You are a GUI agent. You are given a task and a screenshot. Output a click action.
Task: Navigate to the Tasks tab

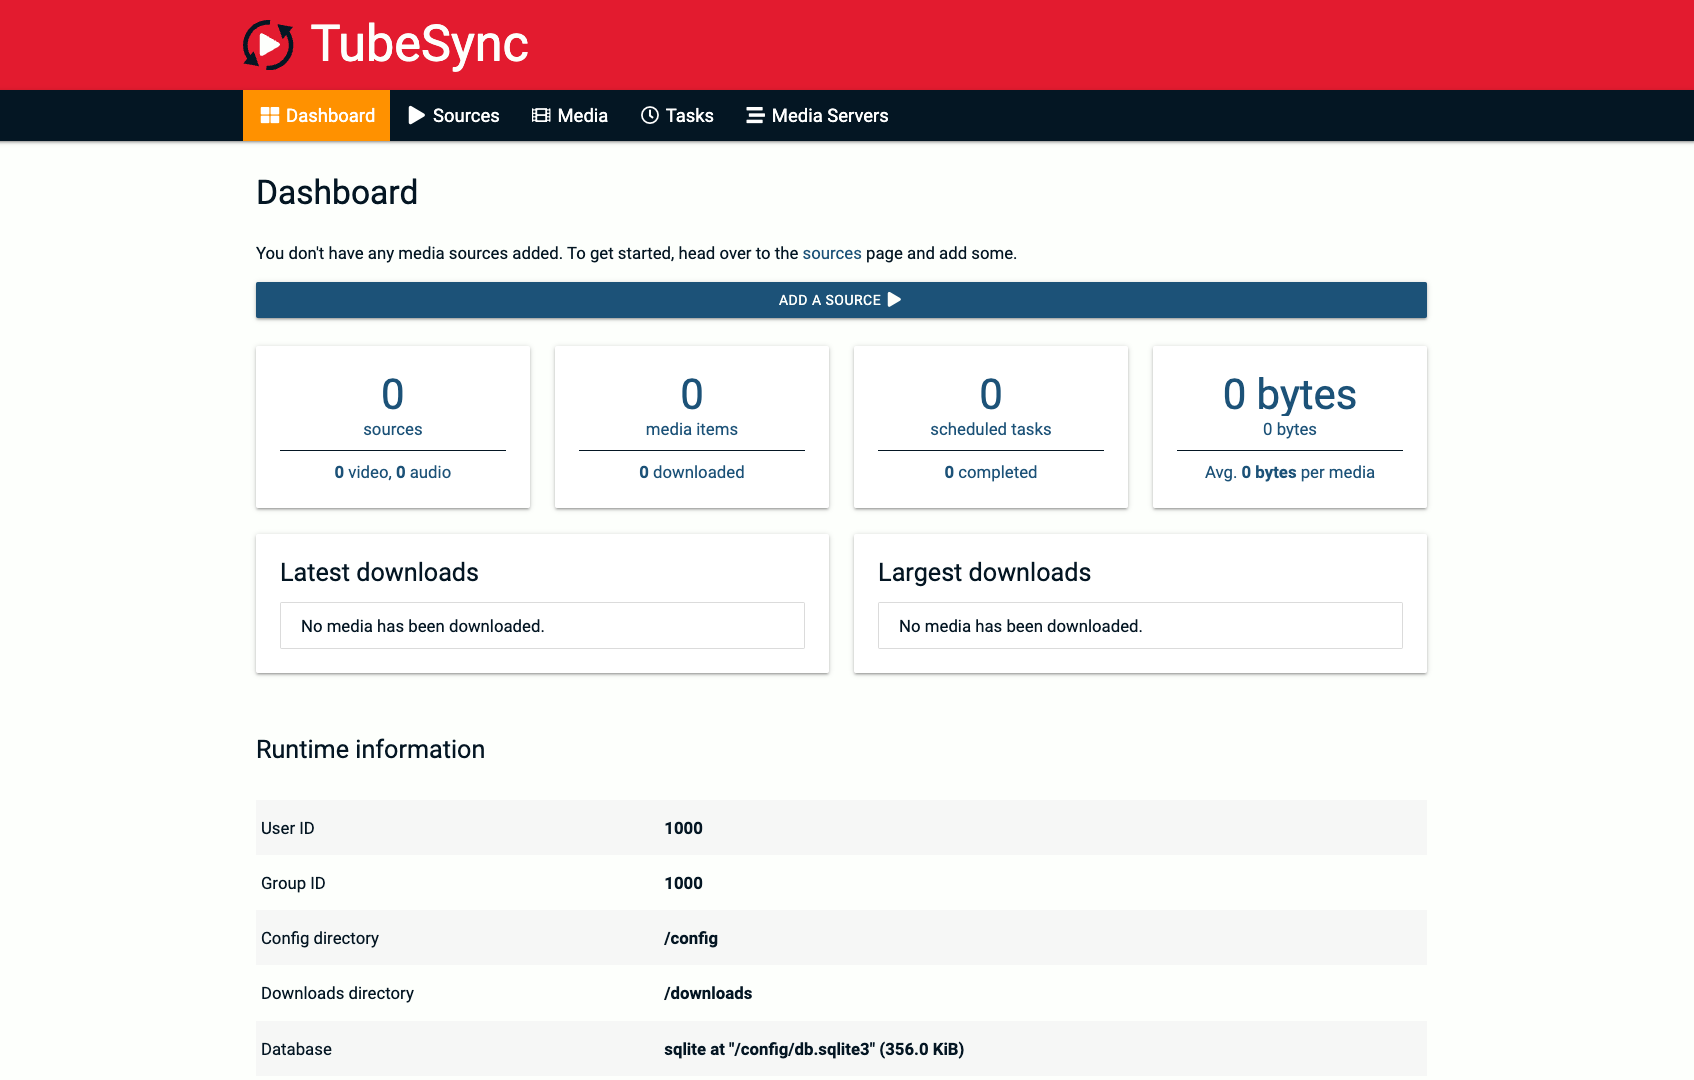688,115
